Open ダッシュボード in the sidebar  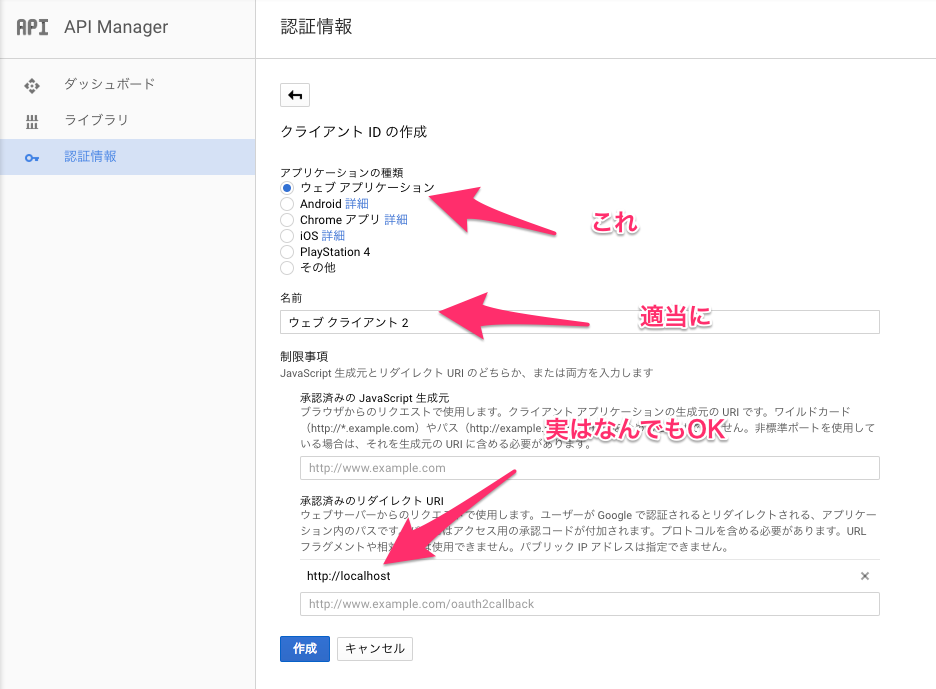(109, 84)
